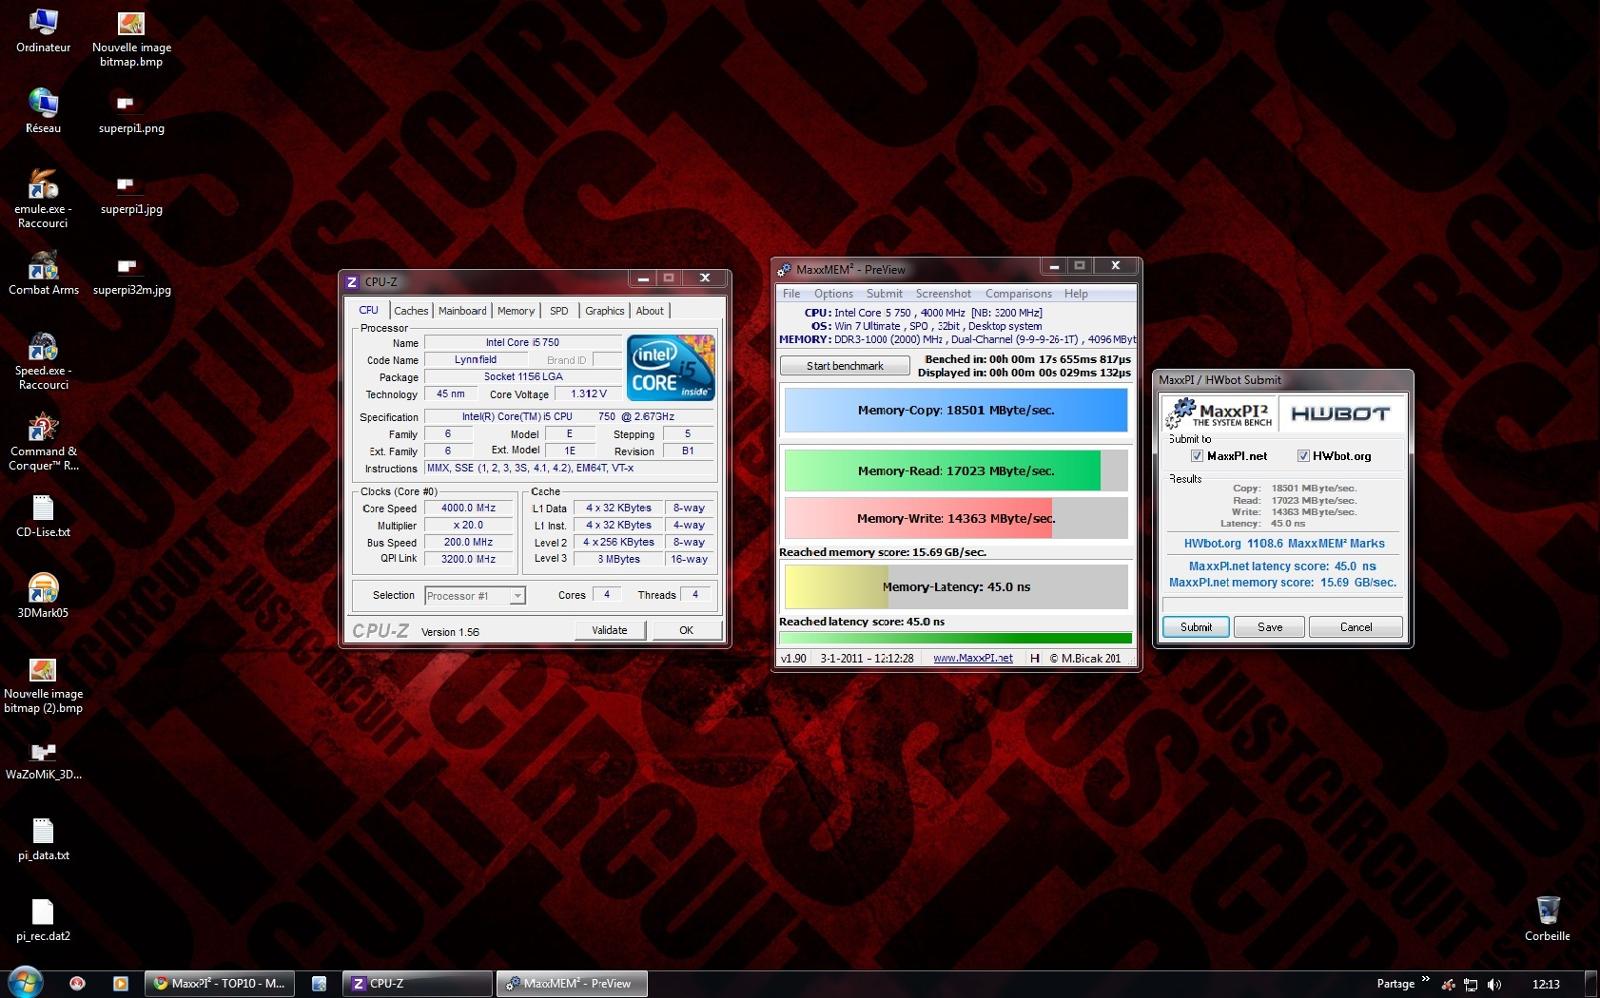Click the taskbar clock showing 12:13
This screenshot has height=998, width=1600.
(x=1546, y=984)
